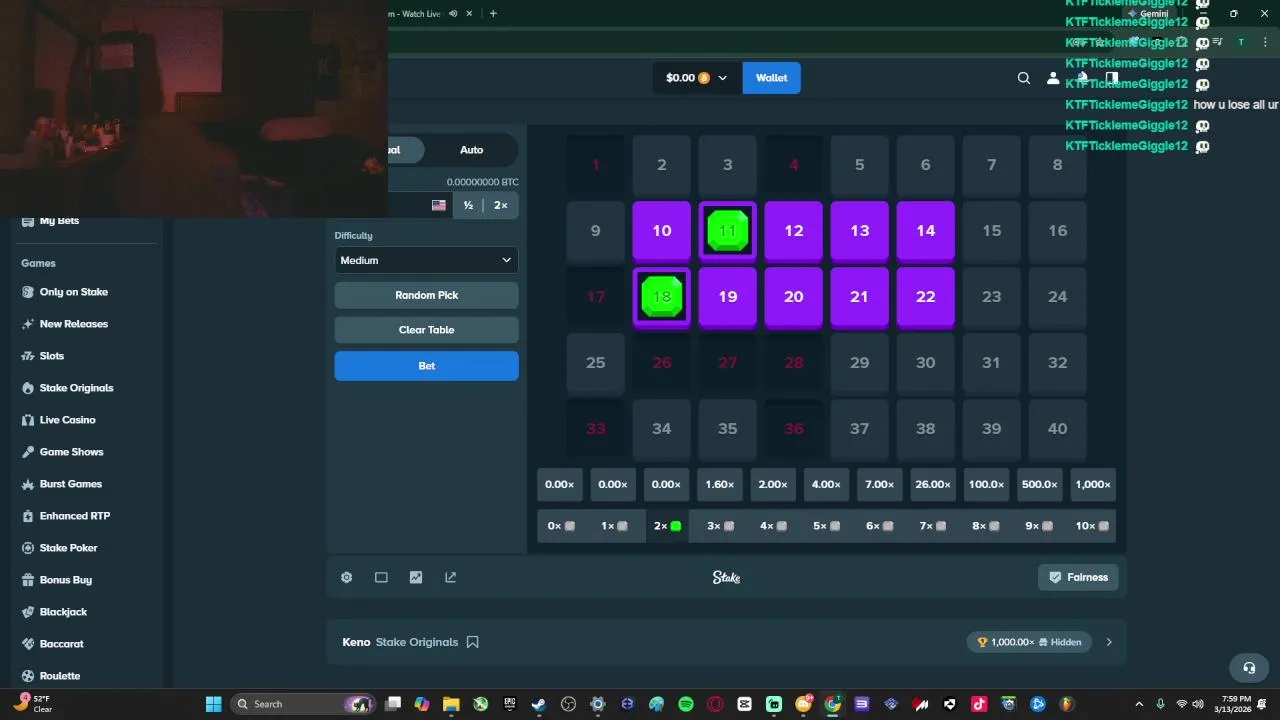Screen dimensions: 1280x720
Task: Open the 1,000.00× Hidden top win badge
Action: (x=1029, y=642)
